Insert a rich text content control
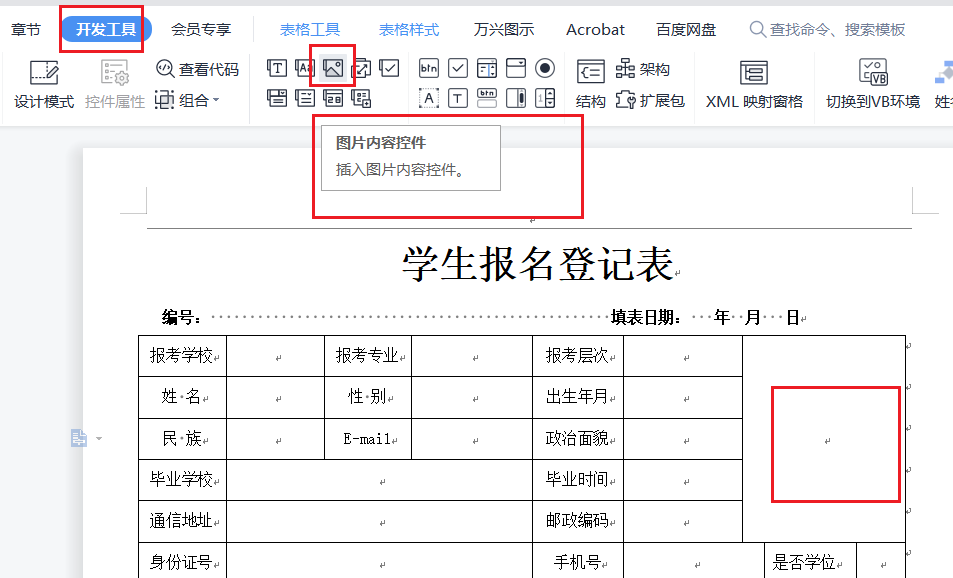The height and width of the screenshot is (578, 953). [x=277, y=69]
